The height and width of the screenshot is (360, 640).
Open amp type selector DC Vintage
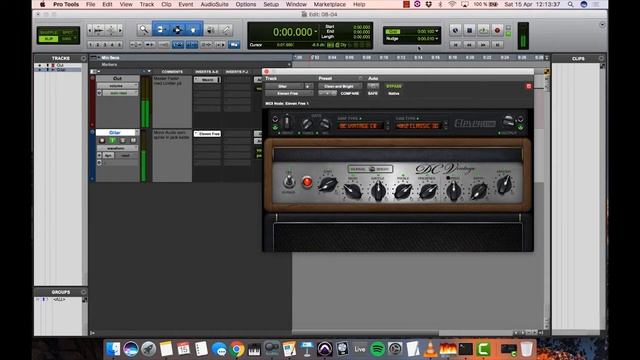click(x=359, y=126)
